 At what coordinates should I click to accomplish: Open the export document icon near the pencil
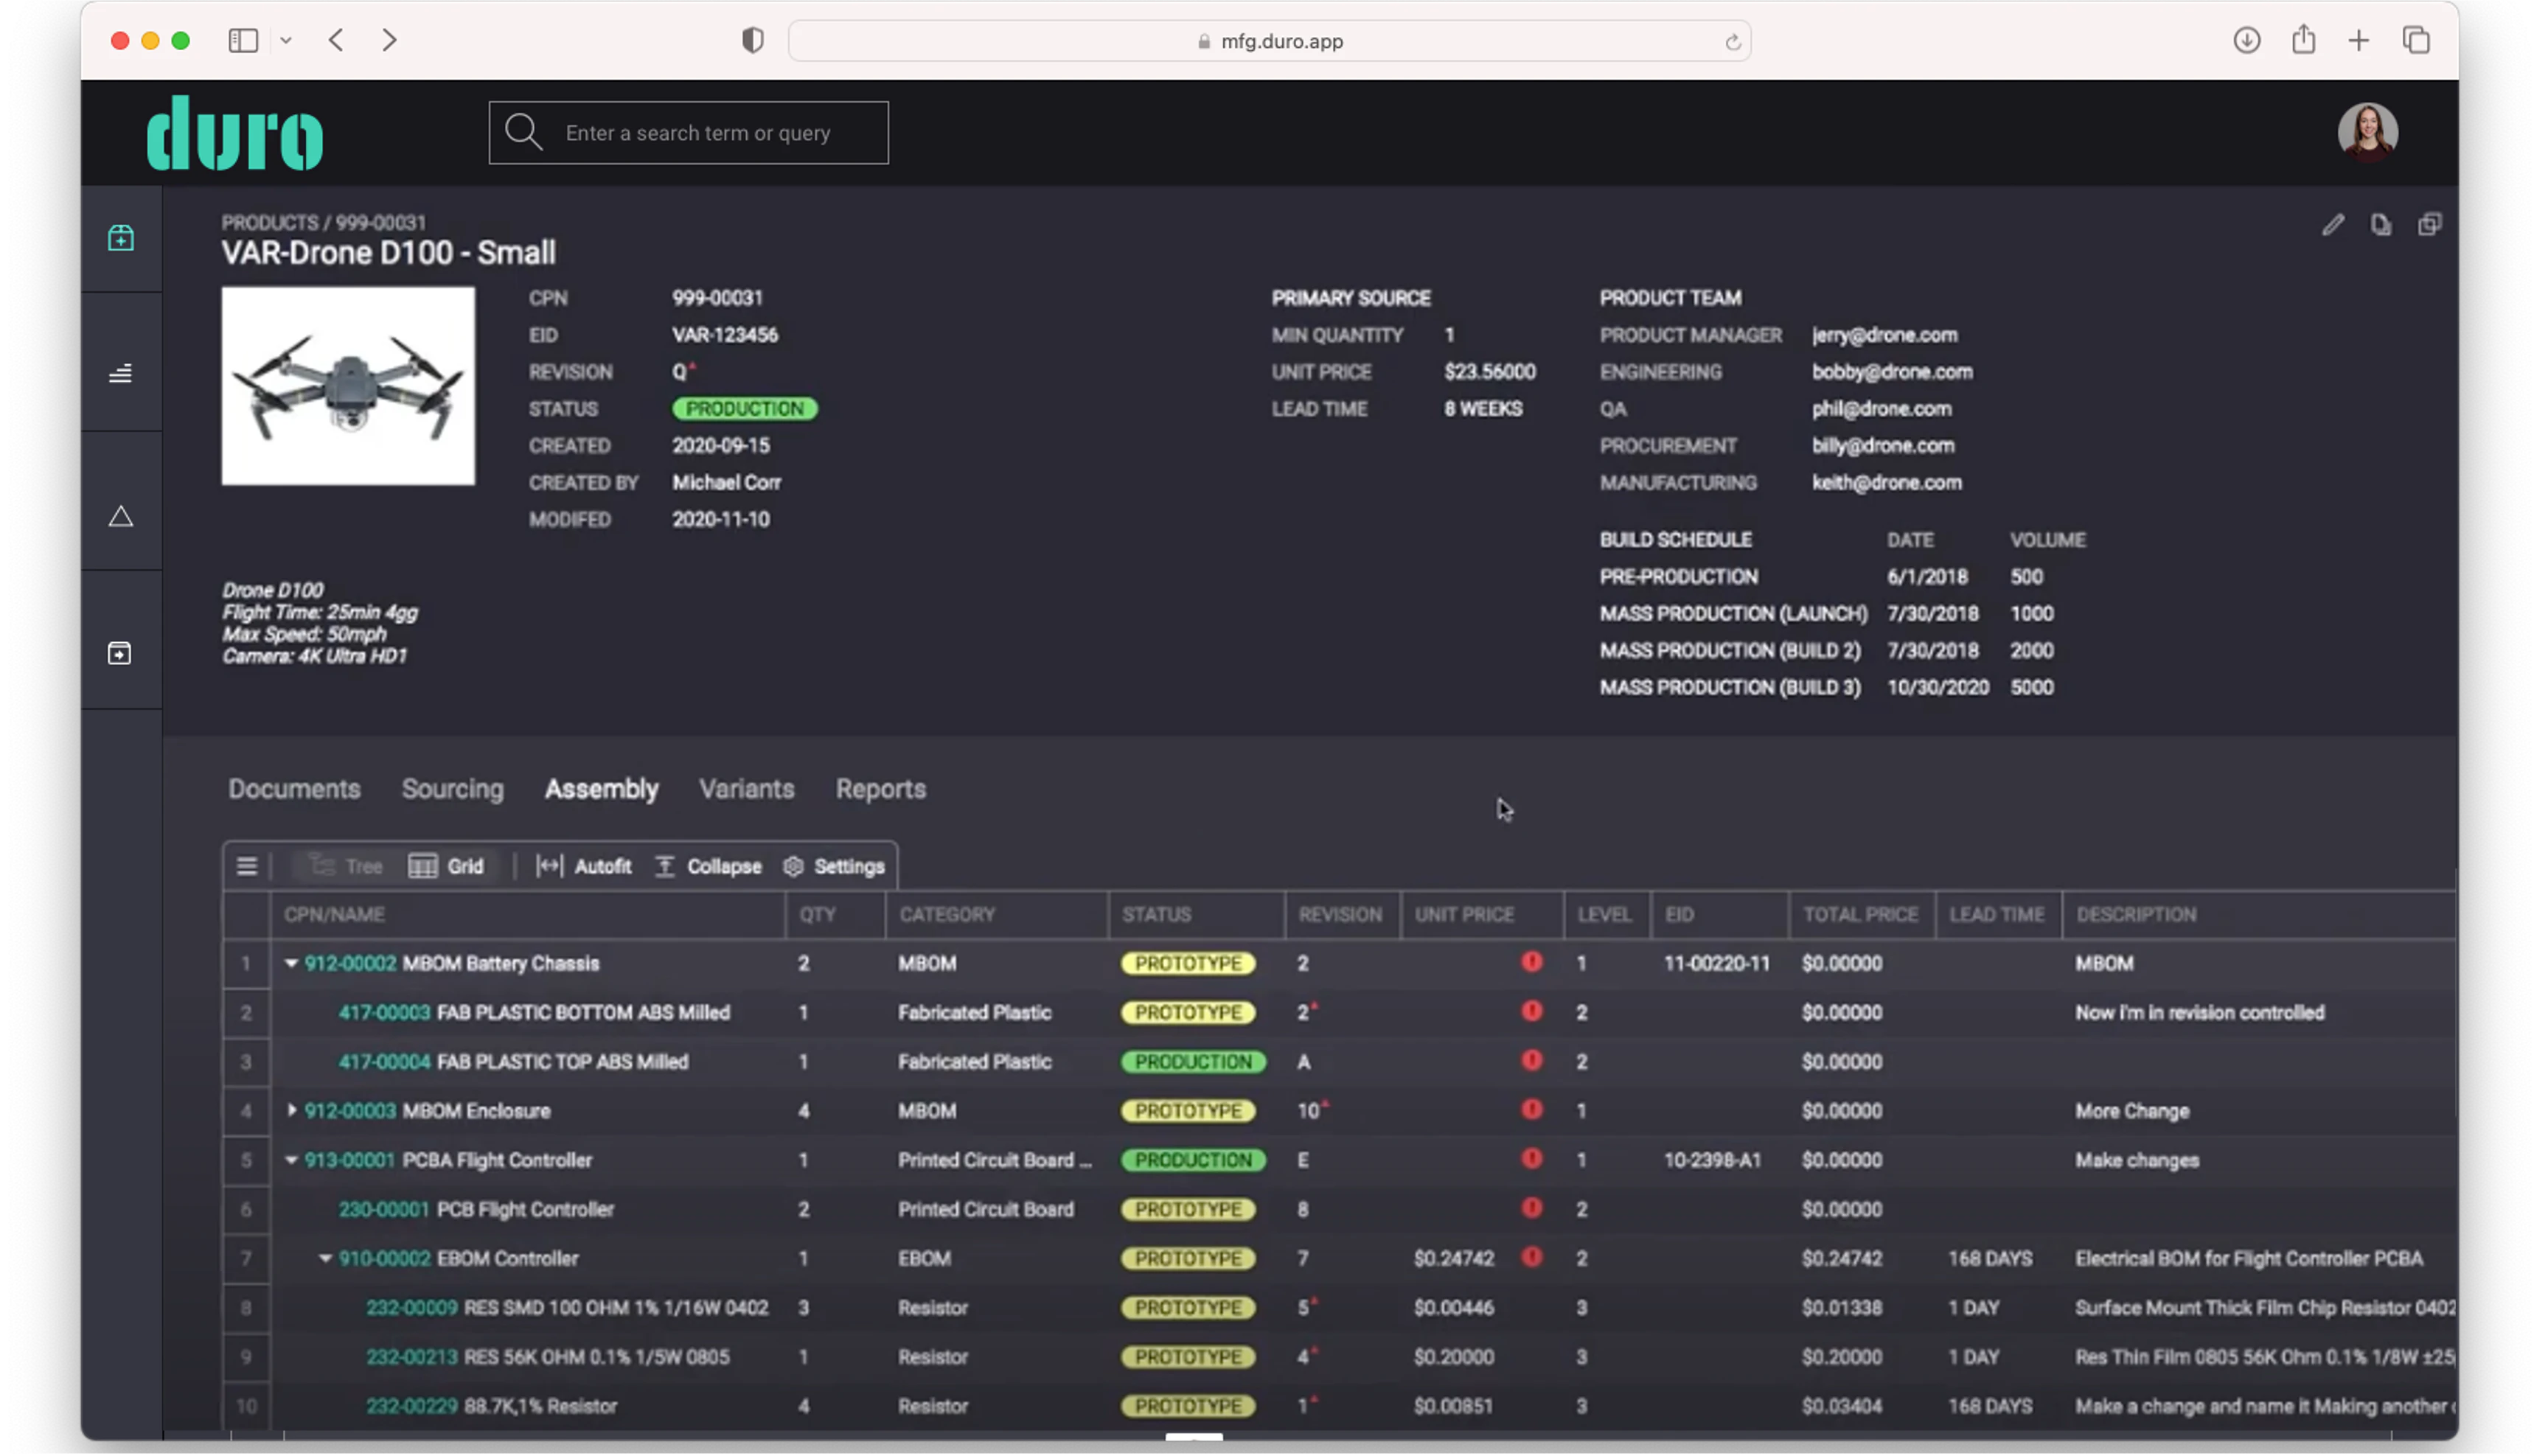pyautogui.click(x=2381, y=224)
